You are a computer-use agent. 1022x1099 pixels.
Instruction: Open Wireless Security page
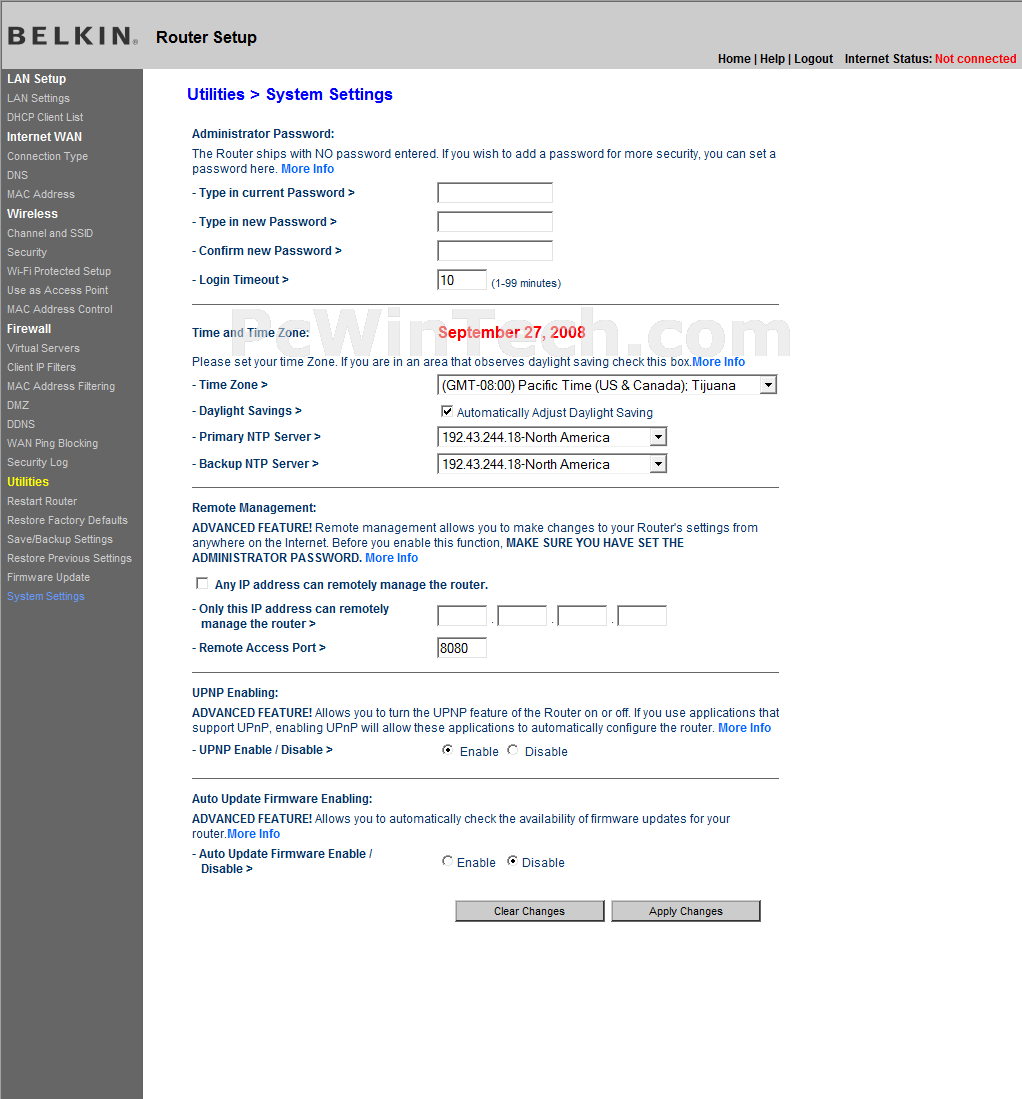[x=27, y=252]
